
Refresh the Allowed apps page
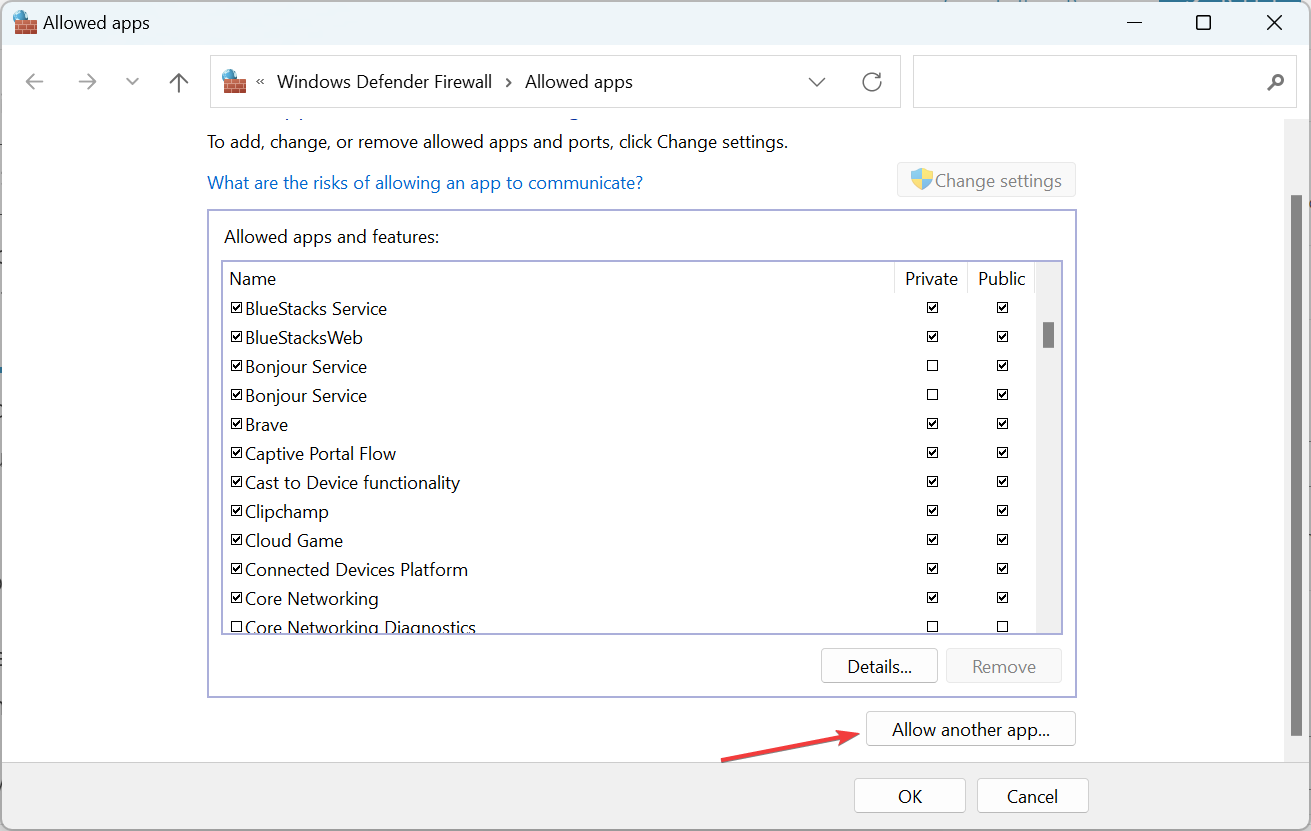tap(872, 82)
